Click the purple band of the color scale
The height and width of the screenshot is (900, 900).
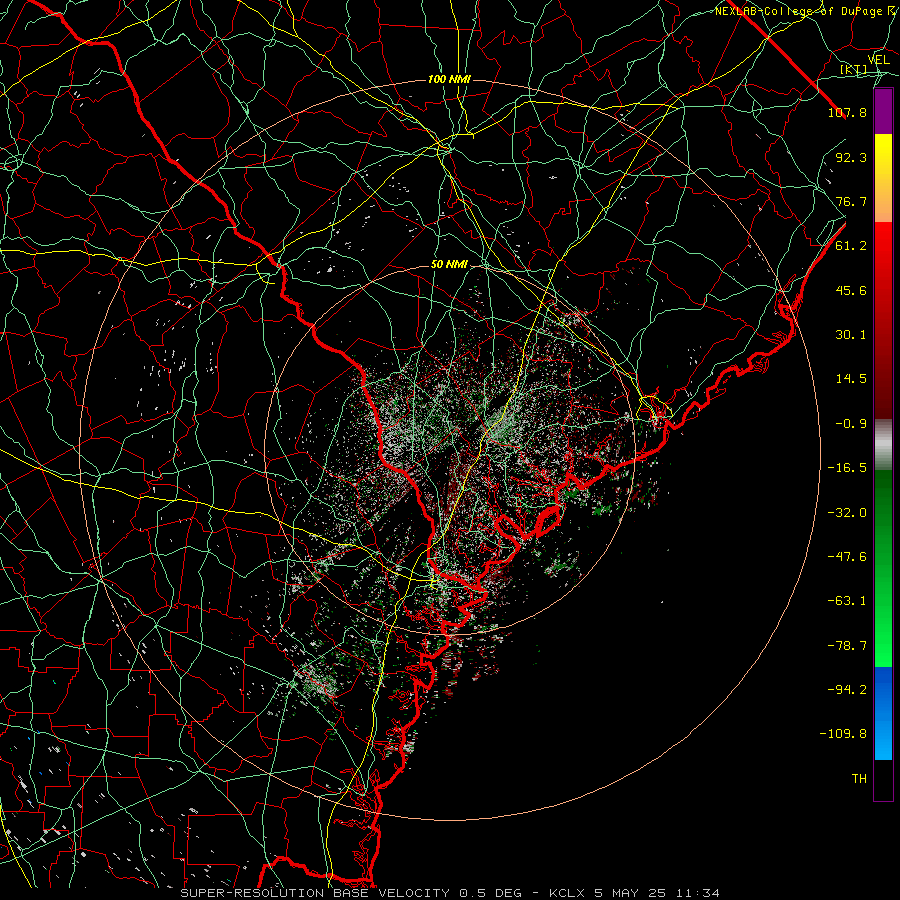[883, 112]
